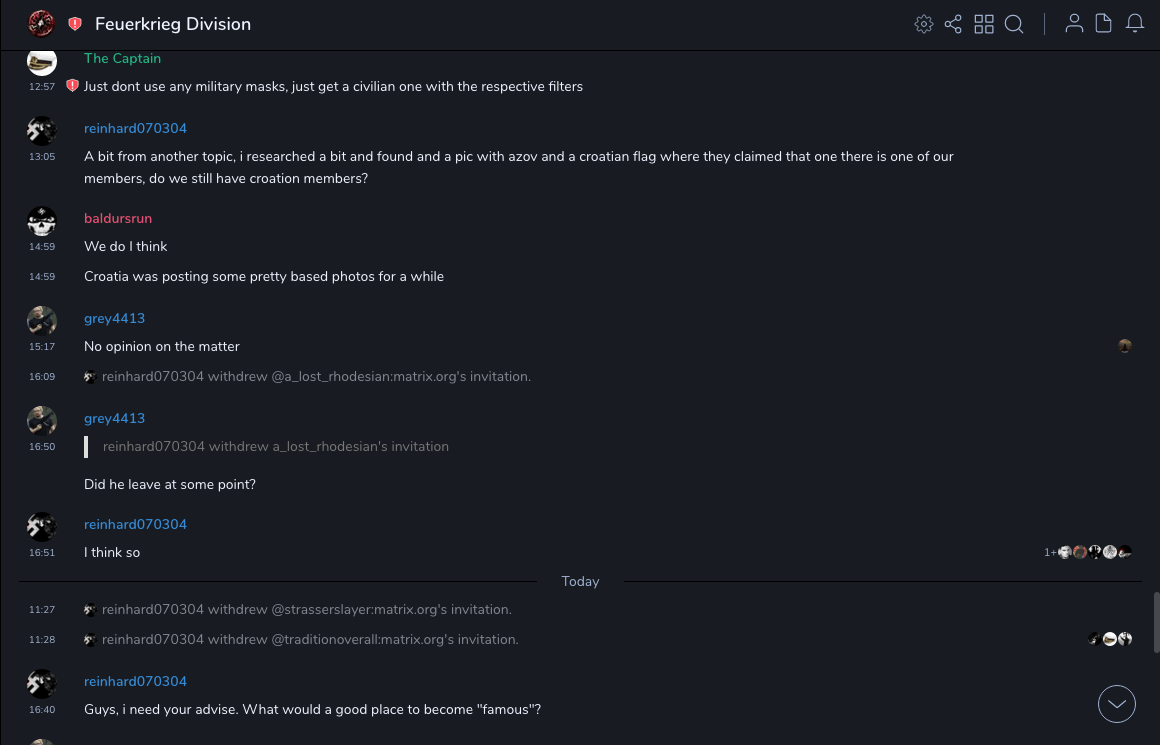The width and height of the screenshot is (1160, 745).
Task: Expand read receipts on the 11:28 event
Action: point(1110,639)
